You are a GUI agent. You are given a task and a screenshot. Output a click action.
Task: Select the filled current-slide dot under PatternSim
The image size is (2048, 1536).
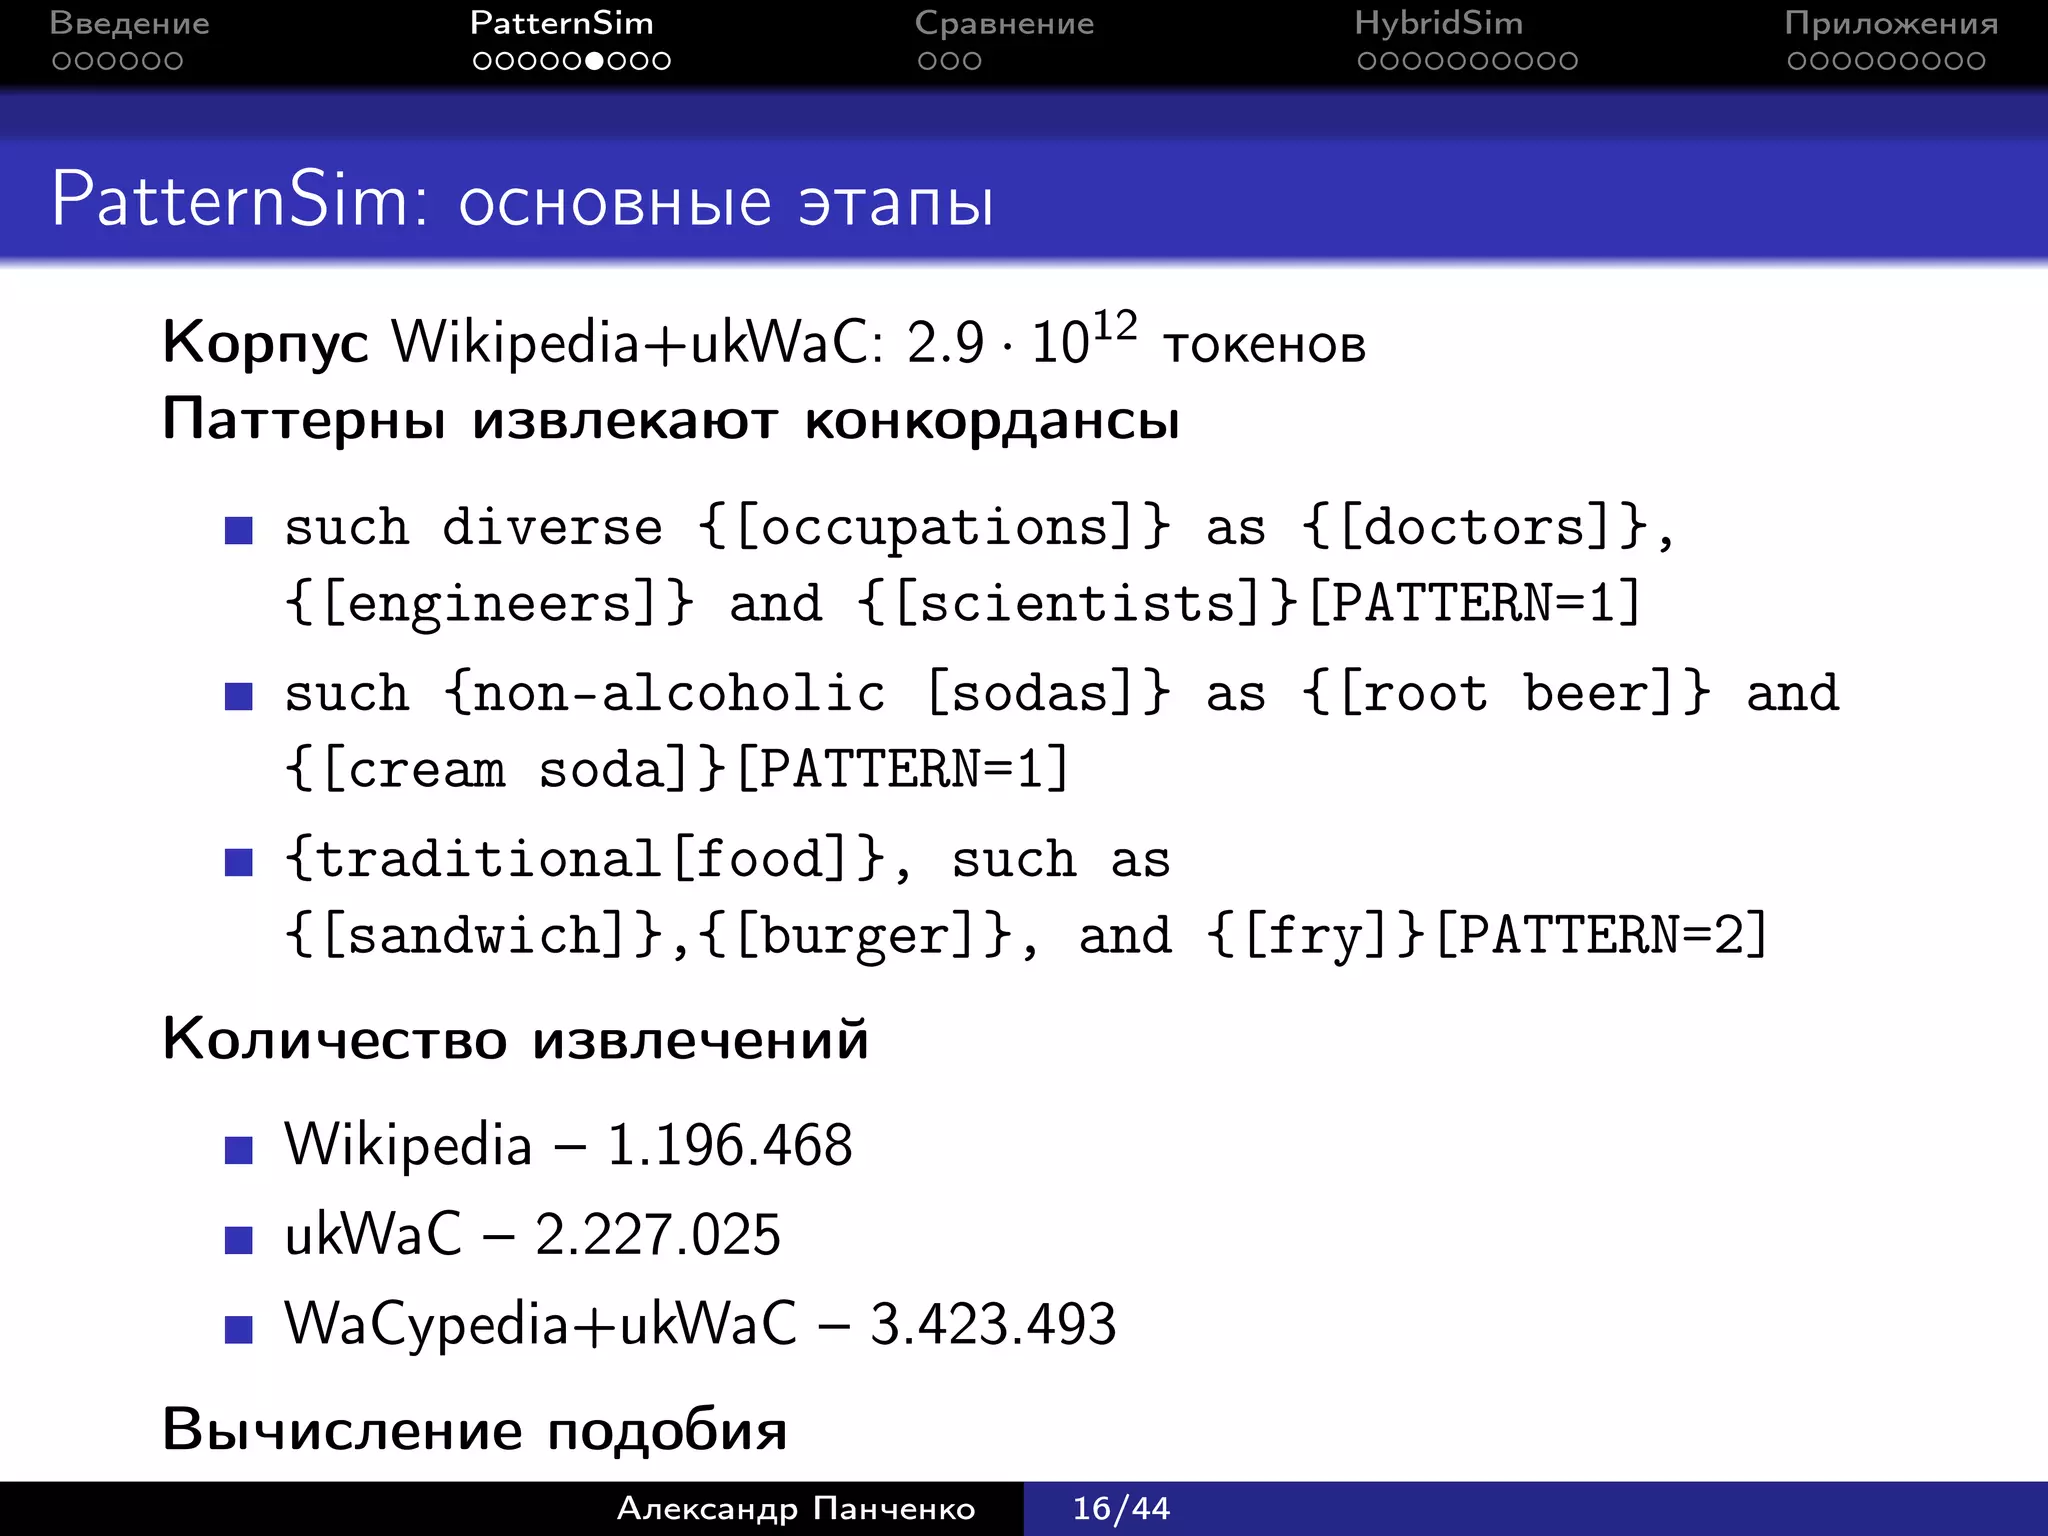[594, 61]
